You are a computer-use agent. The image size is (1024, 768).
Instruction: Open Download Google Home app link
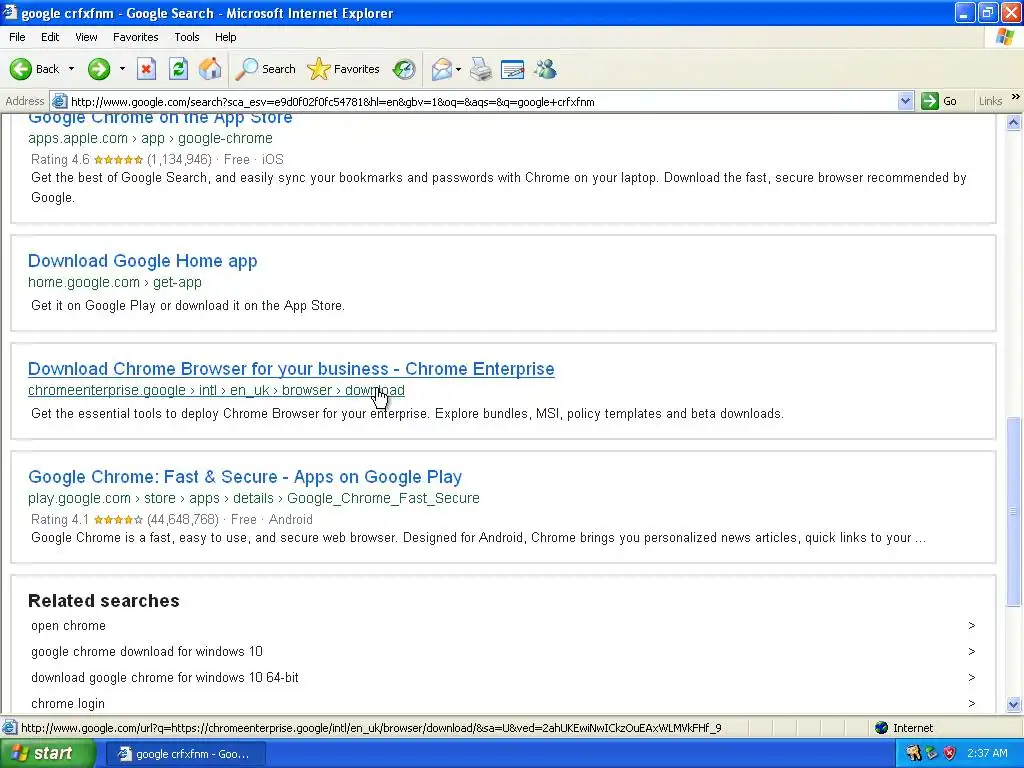coord(142,261)
